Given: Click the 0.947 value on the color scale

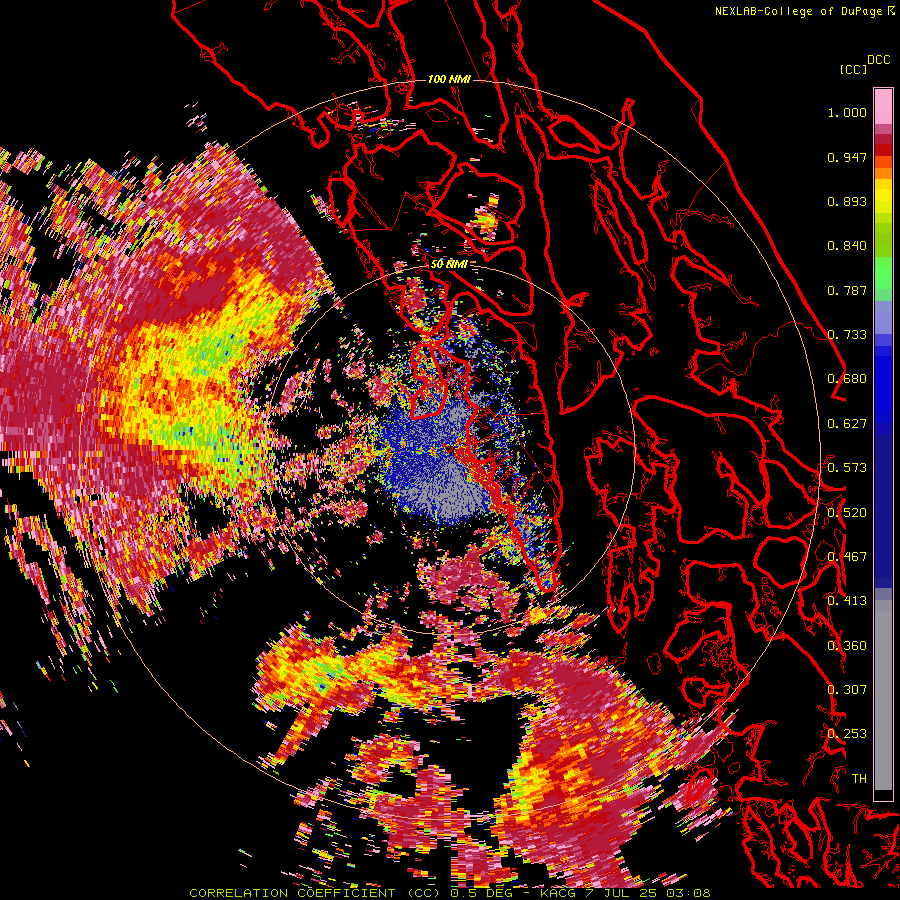Looking at the screenshot, I should pyautogui.click(x=847, y=157).
